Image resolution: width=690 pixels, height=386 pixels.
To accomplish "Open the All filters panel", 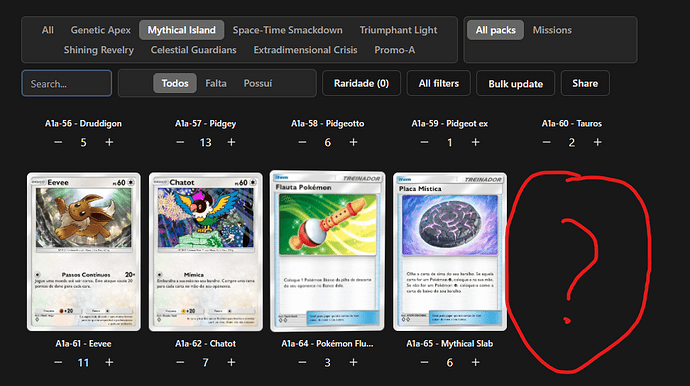I will (x=439, y=83).
